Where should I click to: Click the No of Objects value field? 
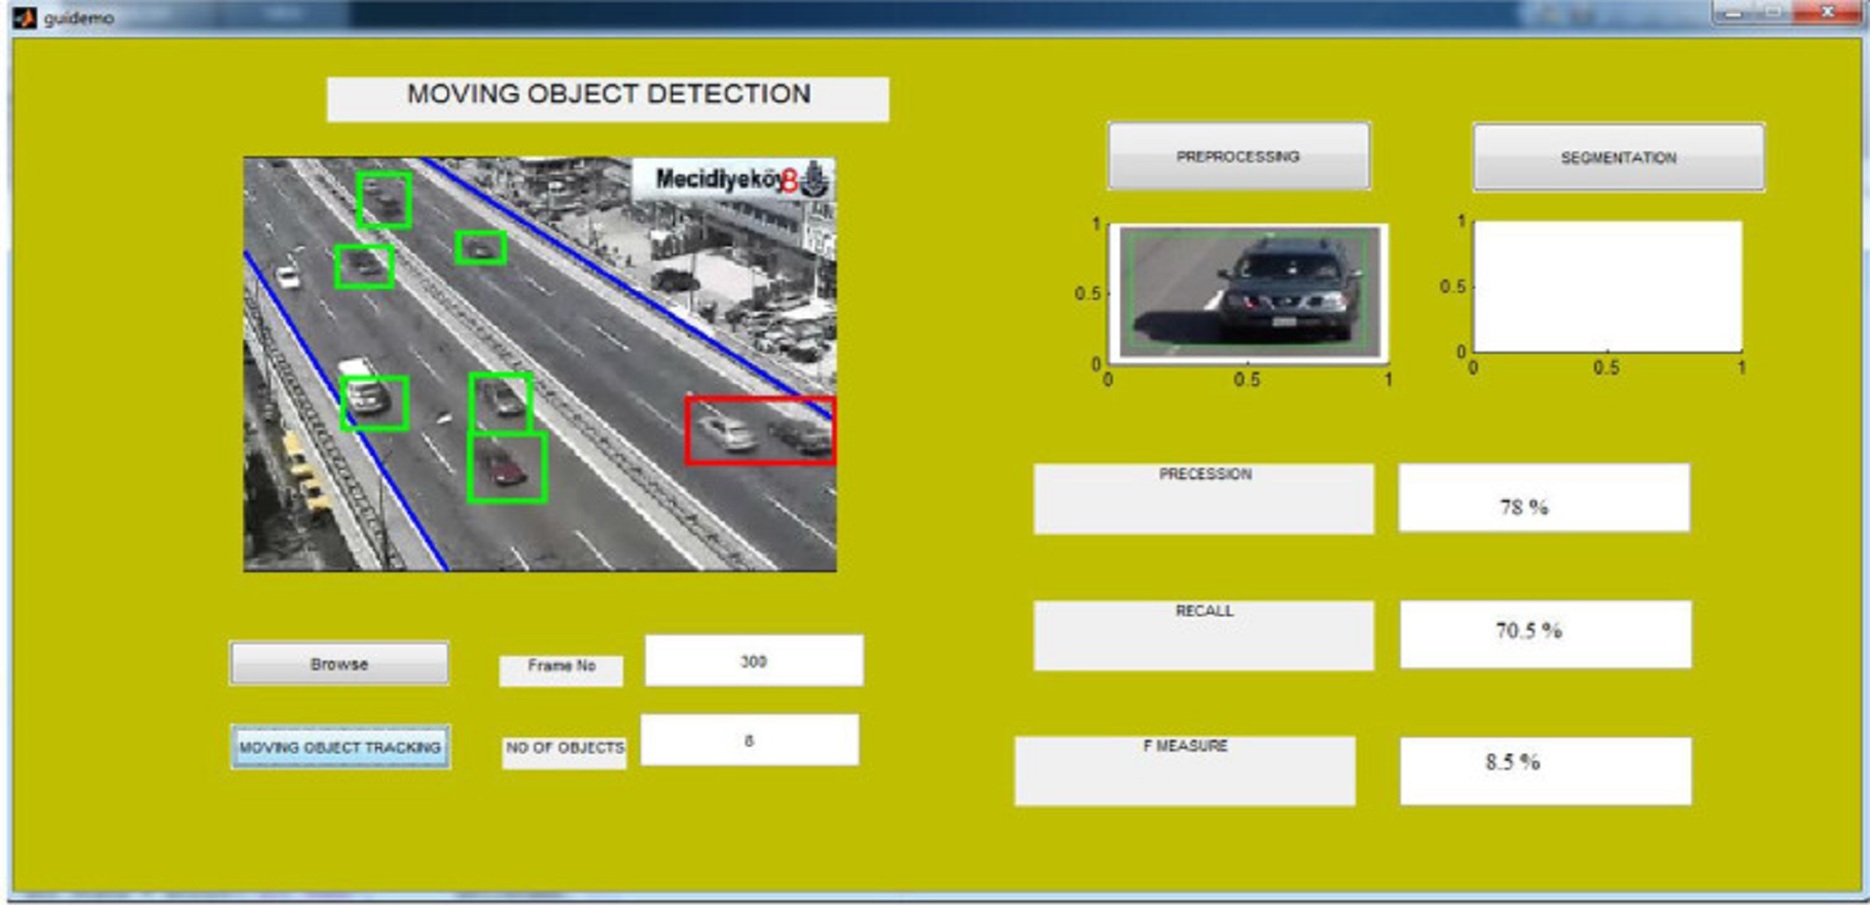point(749,741)
